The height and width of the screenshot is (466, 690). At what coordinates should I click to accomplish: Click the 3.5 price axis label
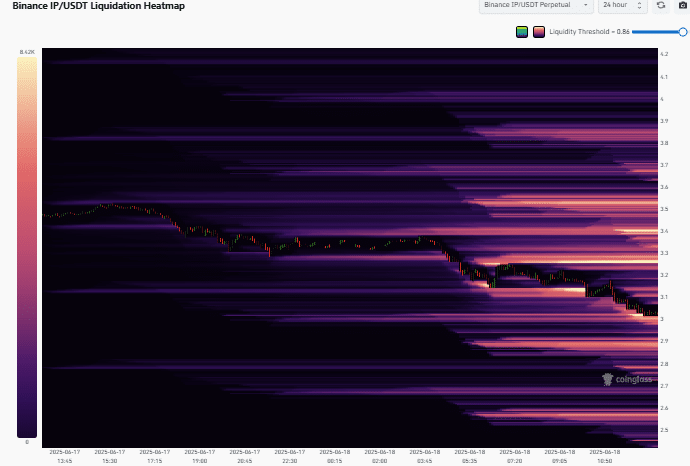coord(664,209)
